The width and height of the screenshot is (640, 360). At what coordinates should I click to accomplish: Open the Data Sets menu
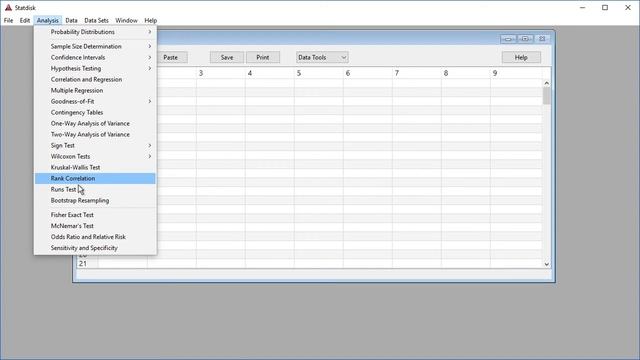coord(96,20)
